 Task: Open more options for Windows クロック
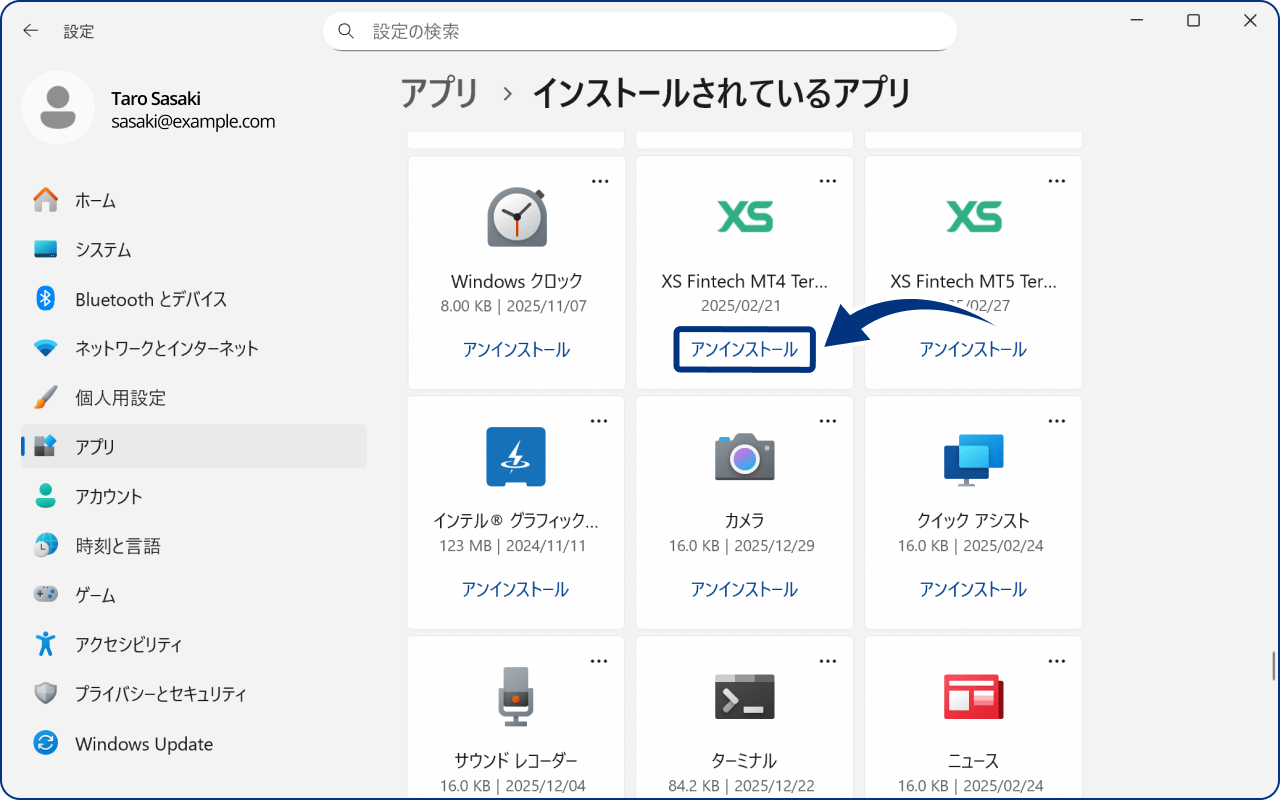tap(599, 181)
